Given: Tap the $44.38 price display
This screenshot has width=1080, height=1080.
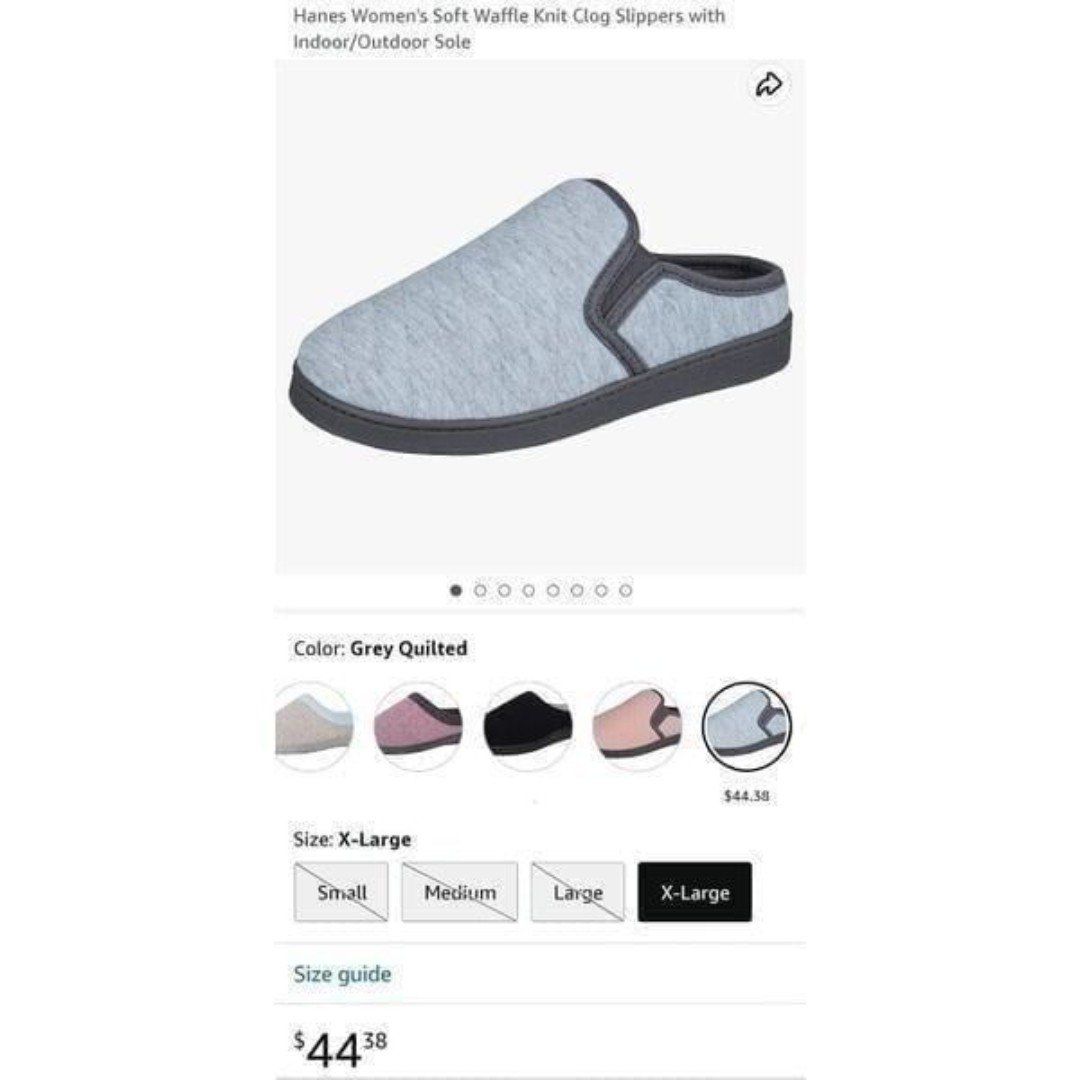Looking at the screenshot, I should tap(340, 1049).
